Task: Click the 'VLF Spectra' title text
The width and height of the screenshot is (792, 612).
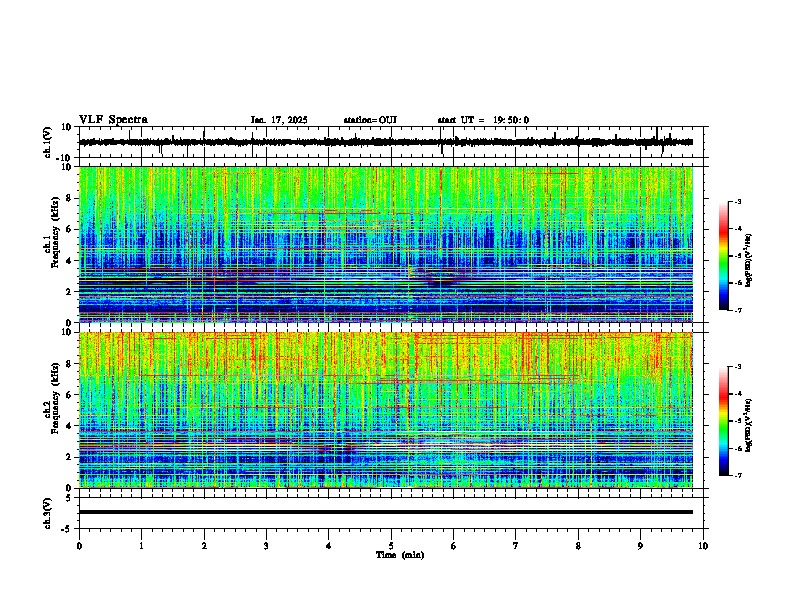Action: (113, 120)
